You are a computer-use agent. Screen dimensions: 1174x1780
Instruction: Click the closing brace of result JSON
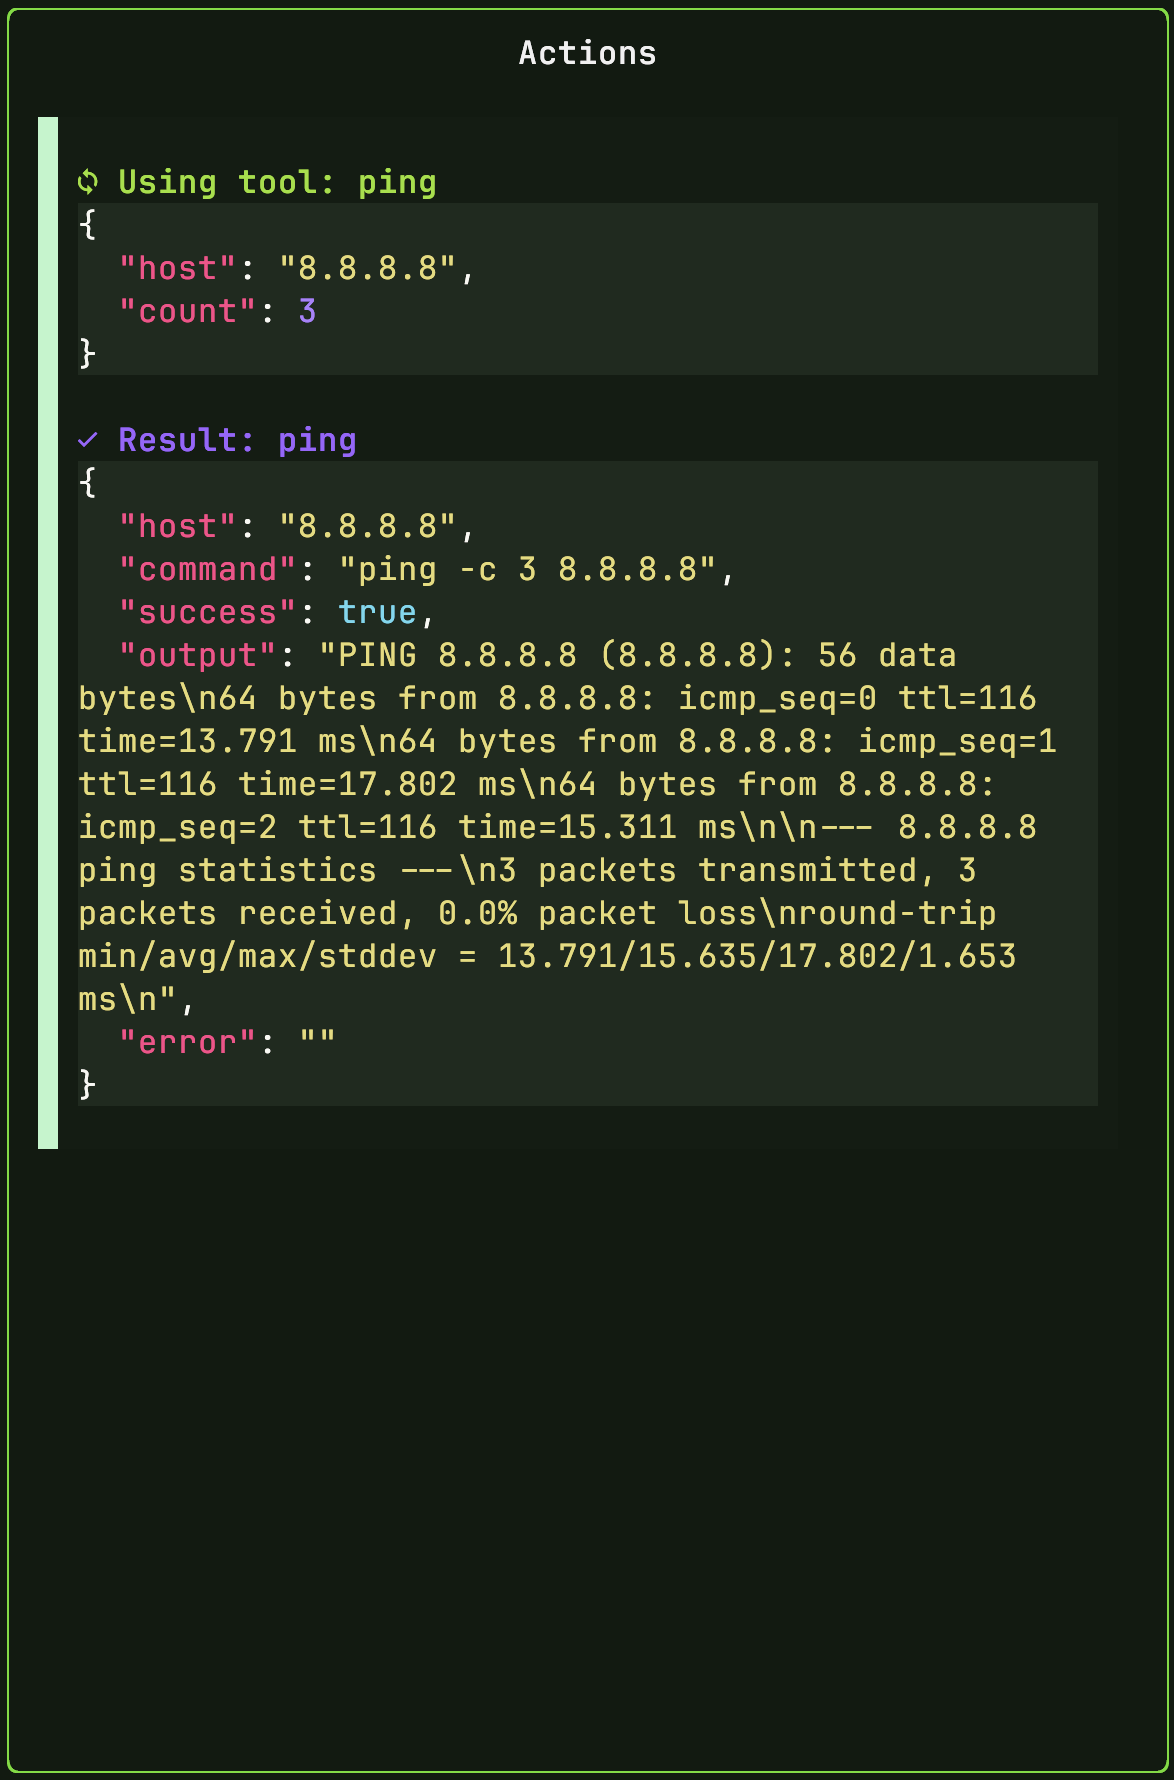[88, 1085]
